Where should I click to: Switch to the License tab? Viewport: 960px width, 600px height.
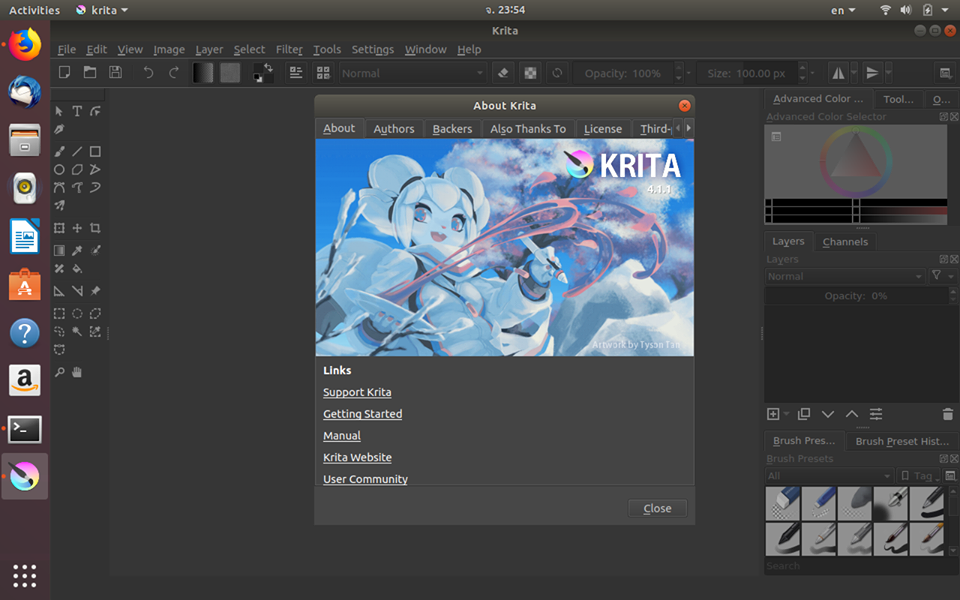pyautogui.click(x=602, y=129)
